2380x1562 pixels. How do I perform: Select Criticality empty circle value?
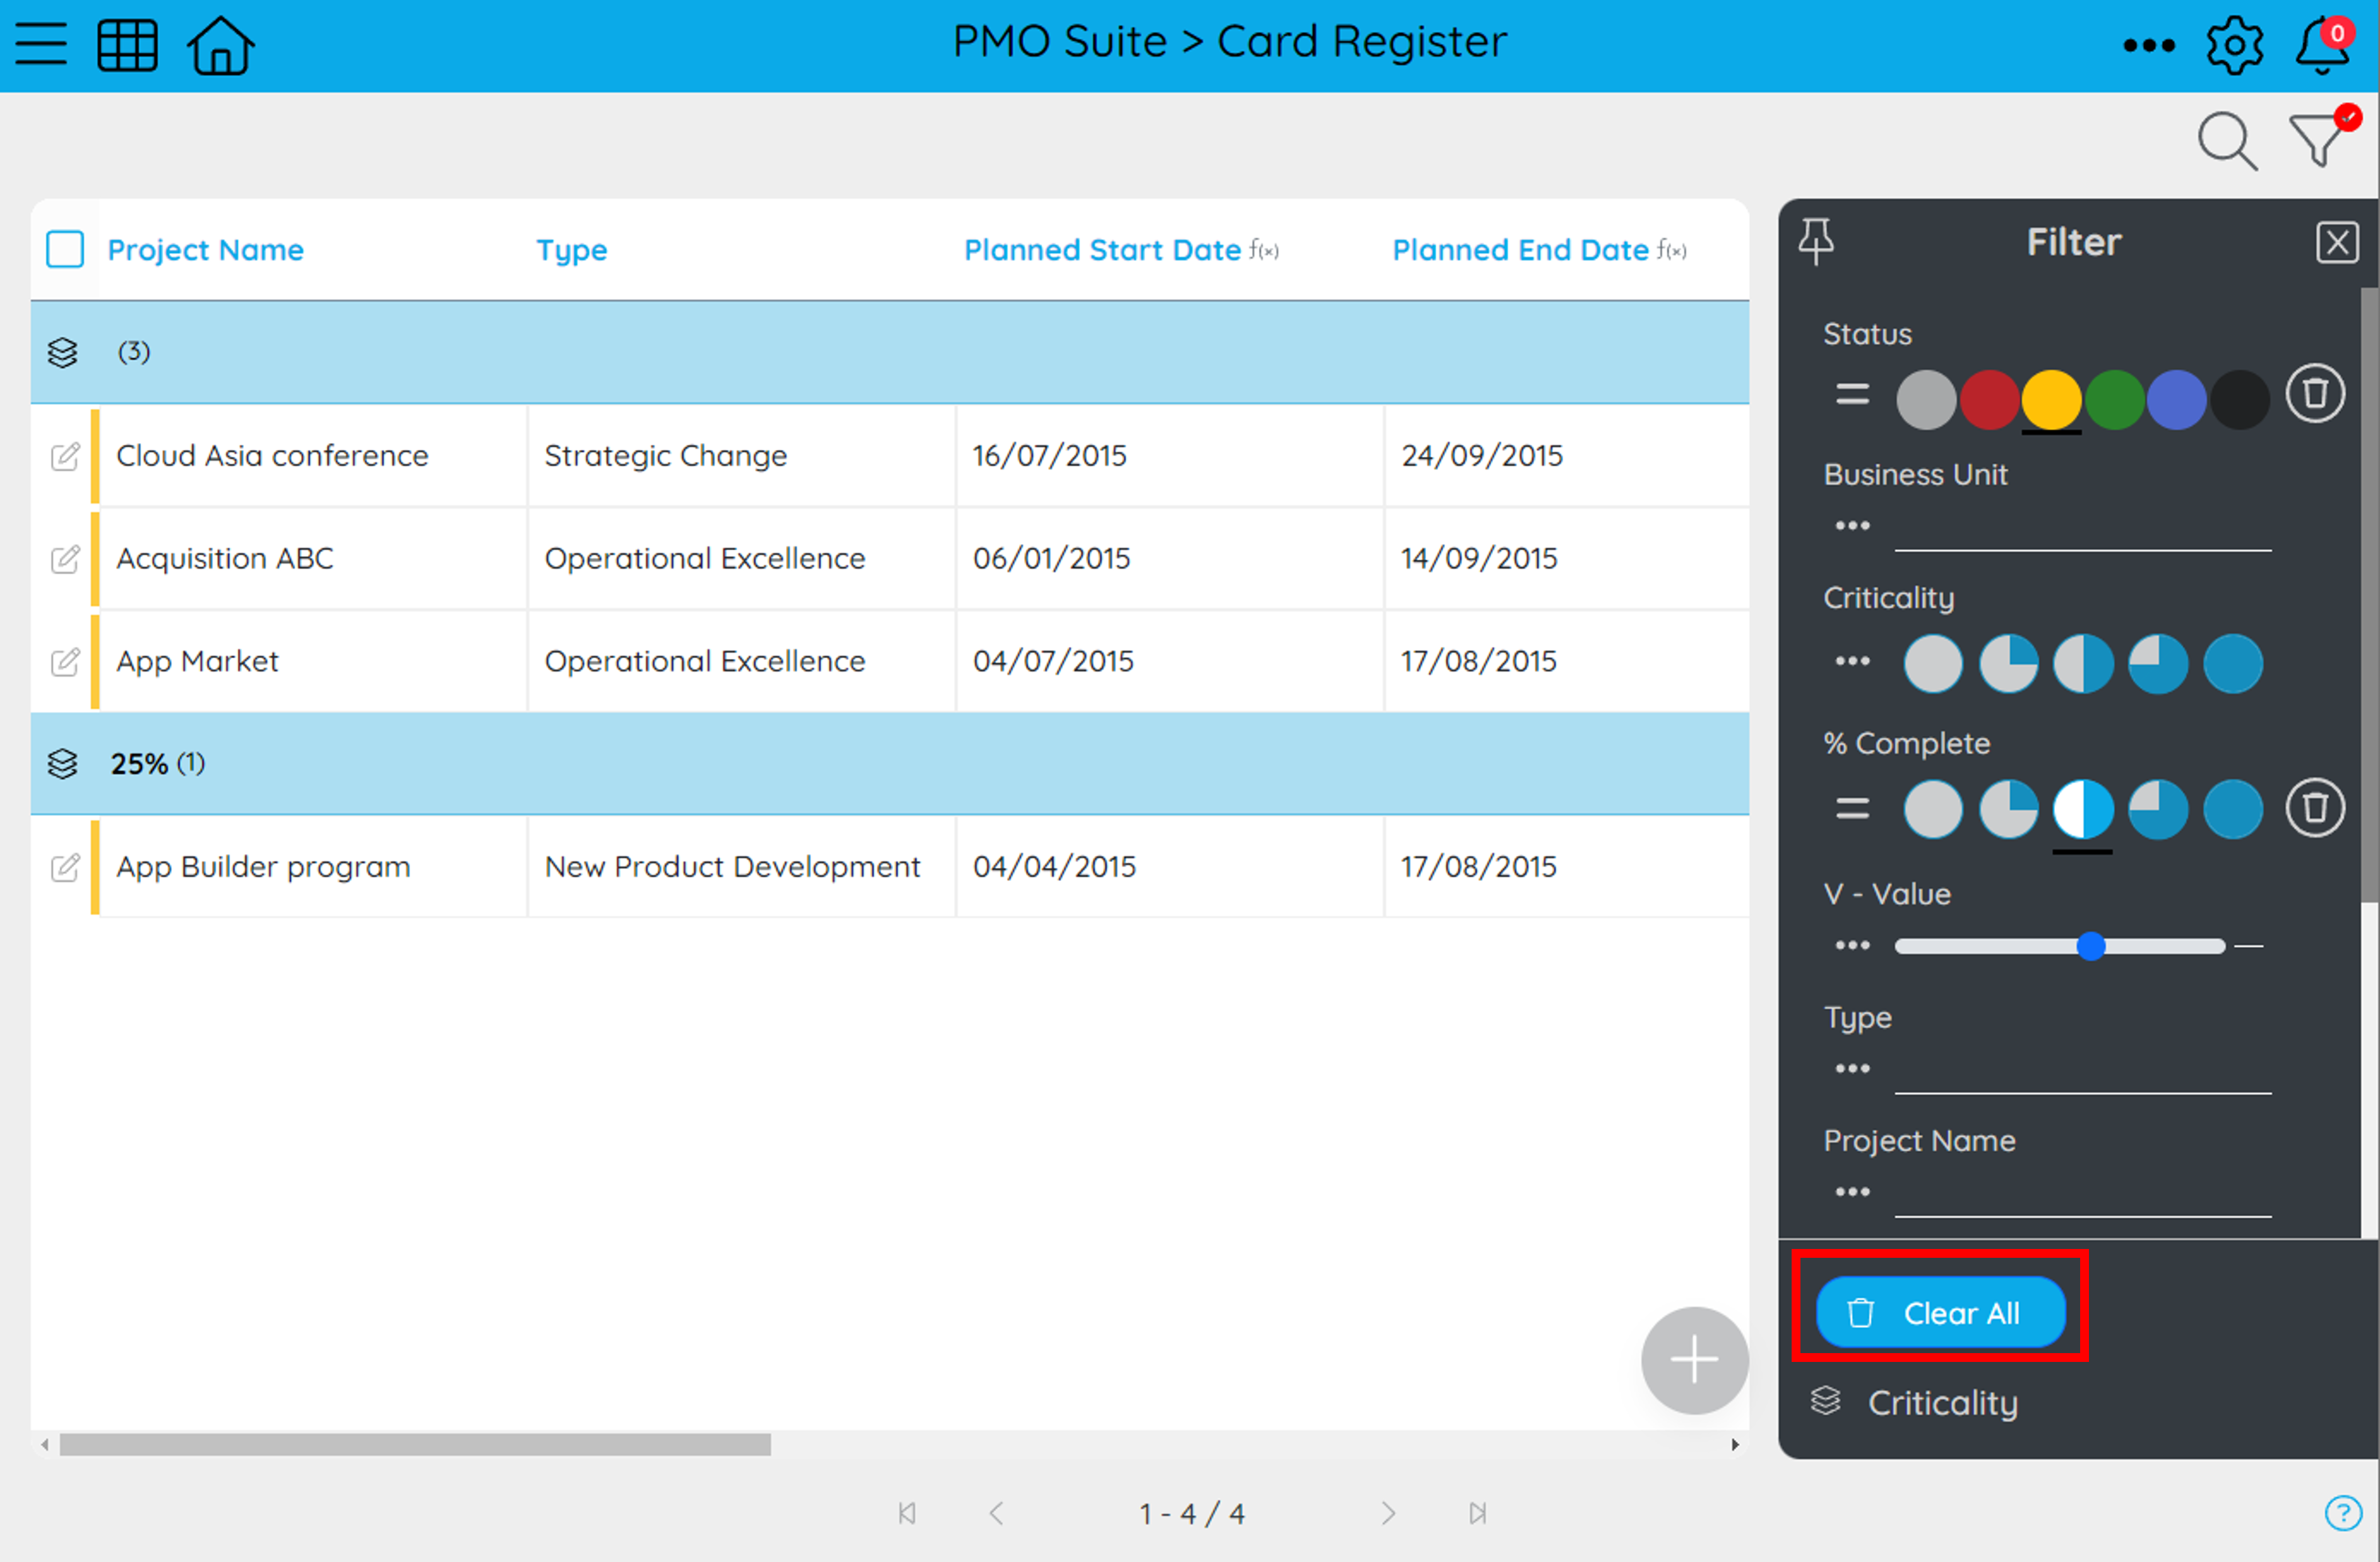(1933, 664)
